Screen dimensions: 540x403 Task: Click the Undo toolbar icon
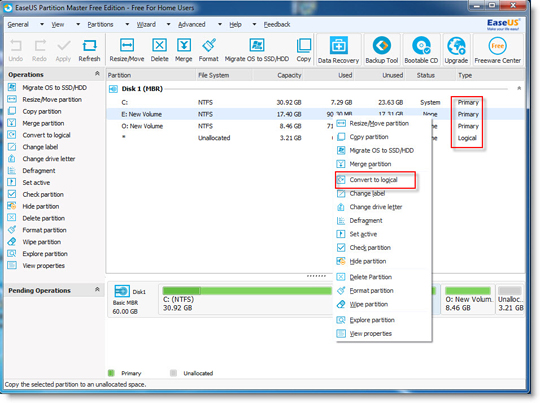click(15, 50)
